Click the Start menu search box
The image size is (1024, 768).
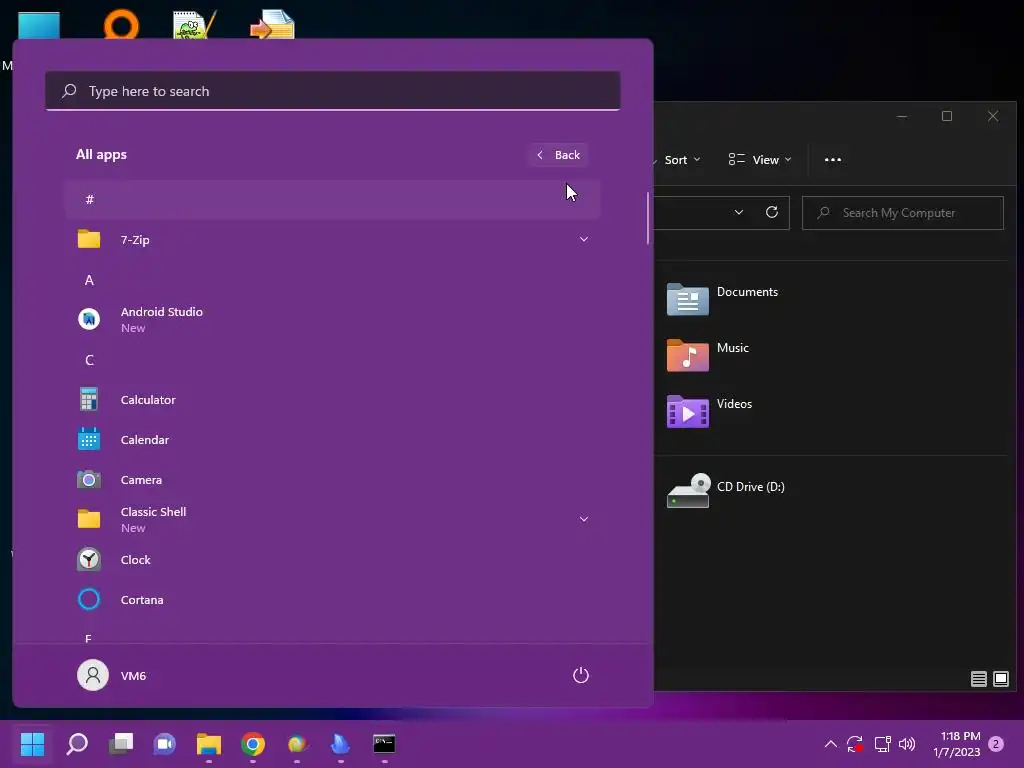click(x=332, y=91)
